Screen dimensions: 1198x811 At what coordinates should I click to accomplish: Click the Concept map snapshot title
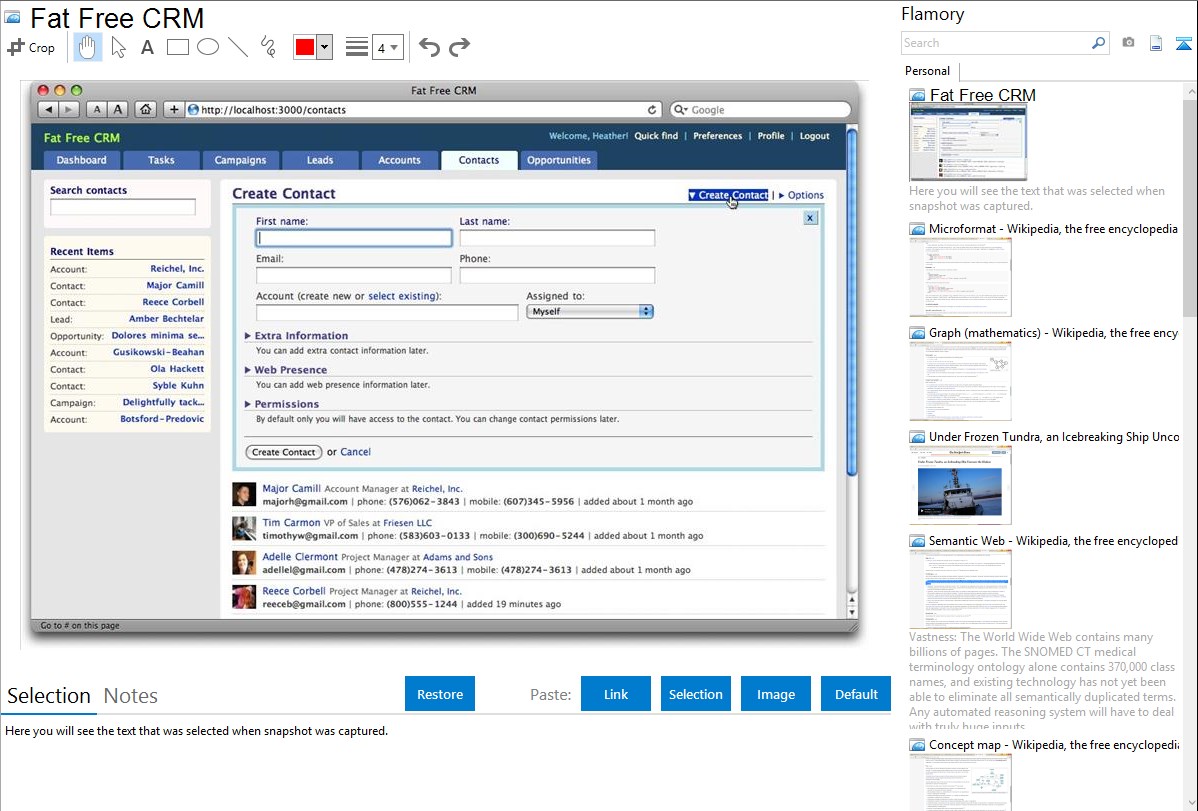click(1054, 745)
